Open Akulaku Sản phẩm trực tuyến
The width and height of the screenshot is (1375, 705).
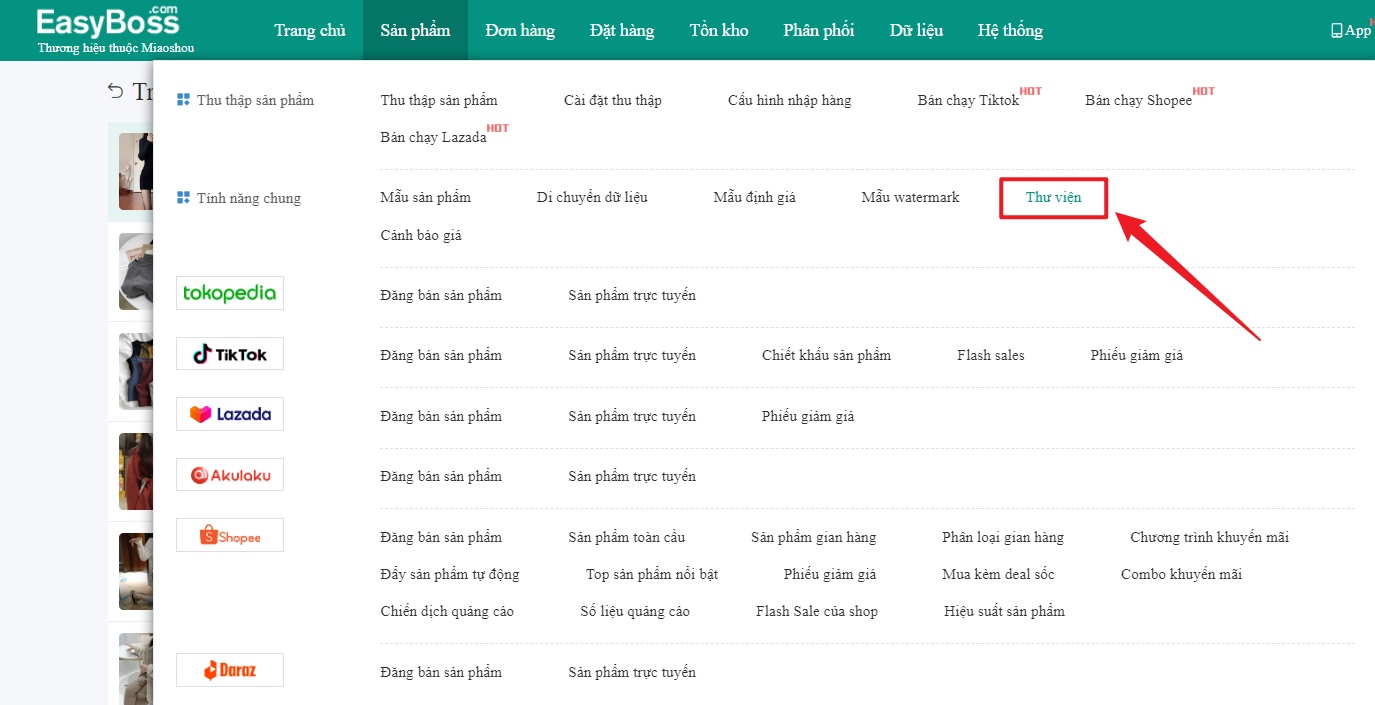[632, 476]
